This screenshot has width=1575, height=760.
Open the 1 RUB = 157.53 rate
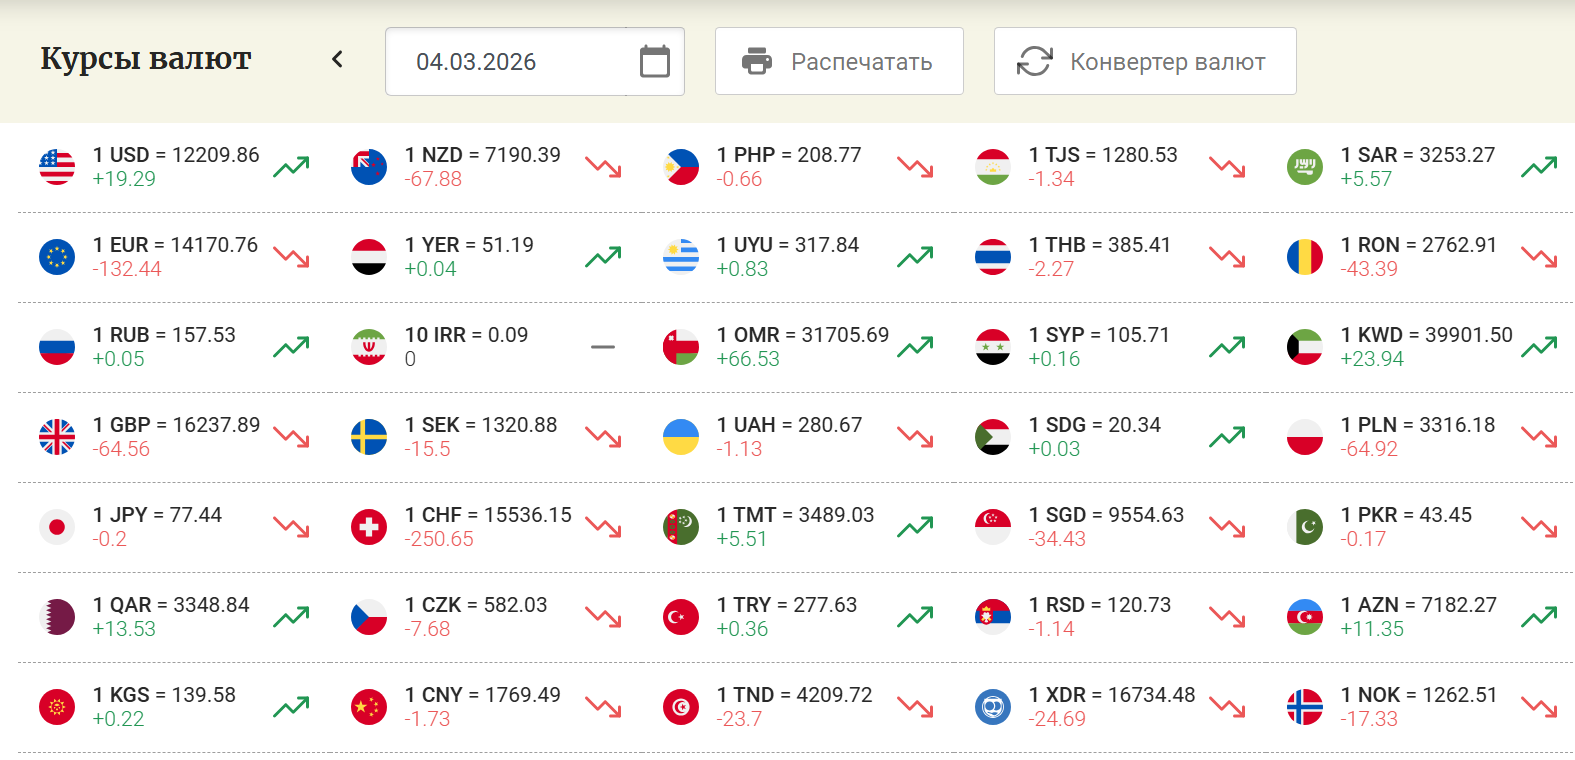pyautogui.click(x=164, y=335)
